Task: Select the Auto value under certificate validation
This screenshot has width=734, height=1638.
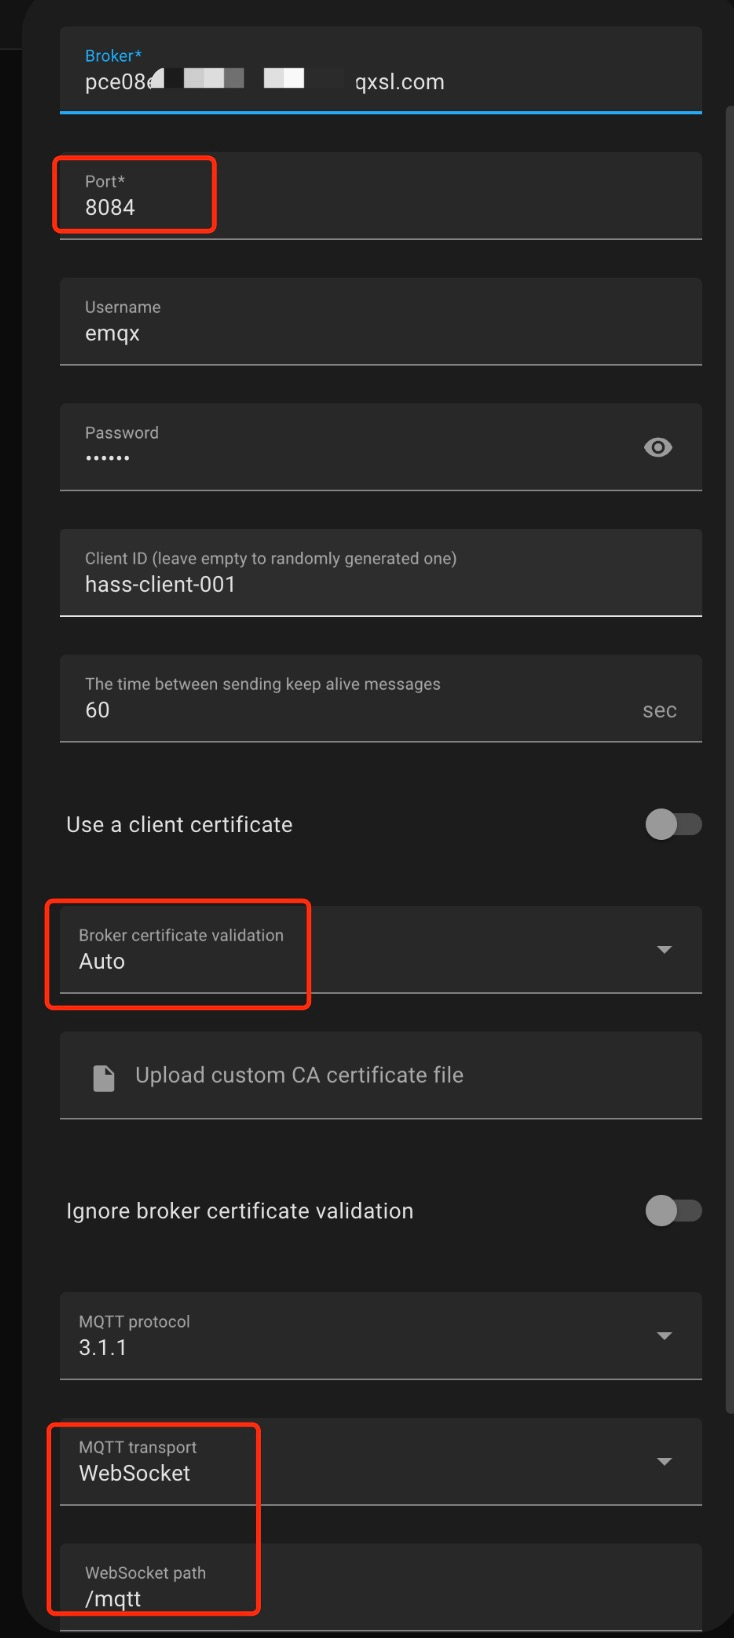Action: click(102, 961)
